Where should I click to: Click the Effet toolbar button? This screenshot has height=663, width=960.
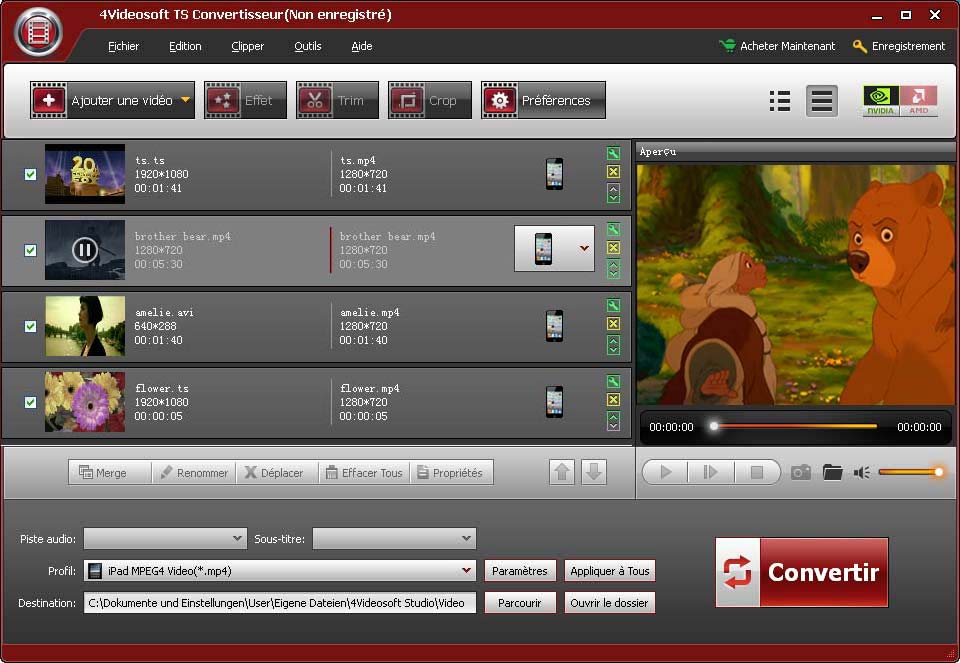point(245,100)
